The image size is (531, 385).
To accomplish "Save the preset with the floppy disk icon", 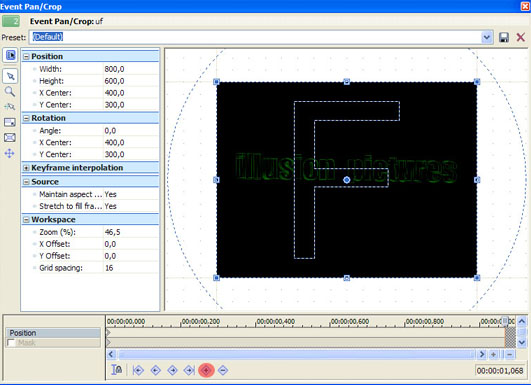I will 504,37.
